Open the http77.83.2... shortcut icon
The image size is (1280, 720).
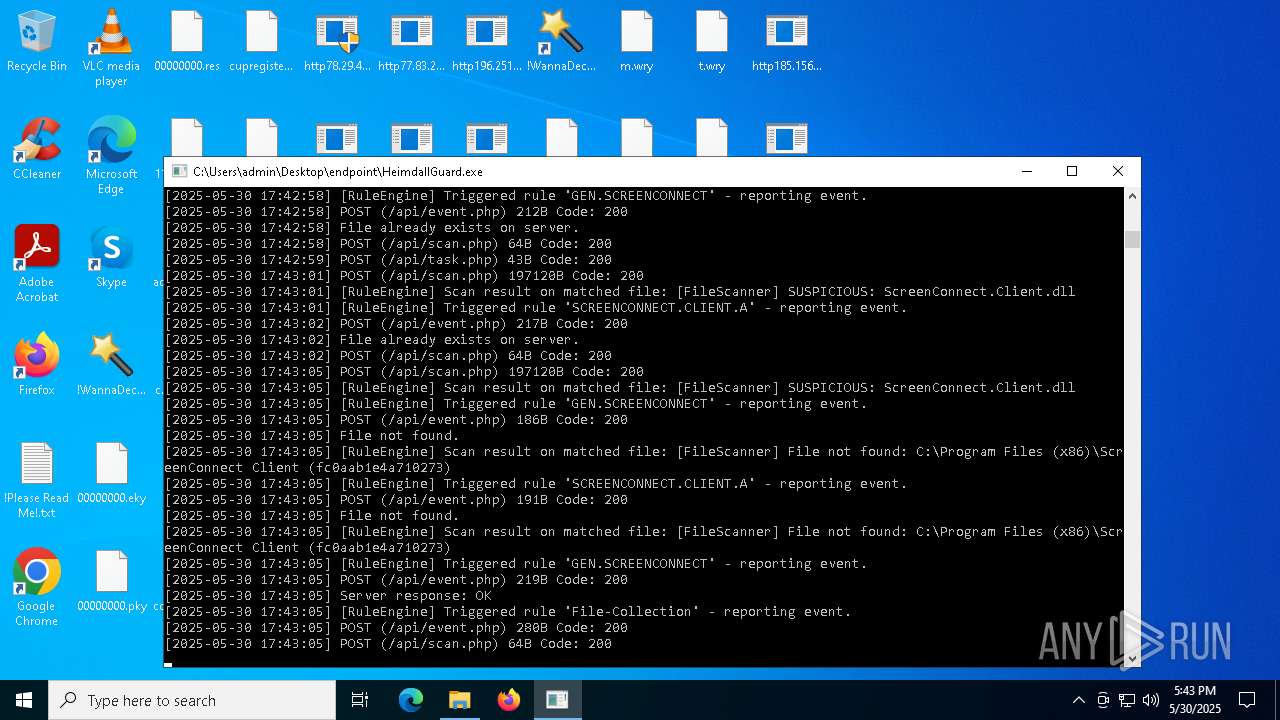click(x=412, y=42)
